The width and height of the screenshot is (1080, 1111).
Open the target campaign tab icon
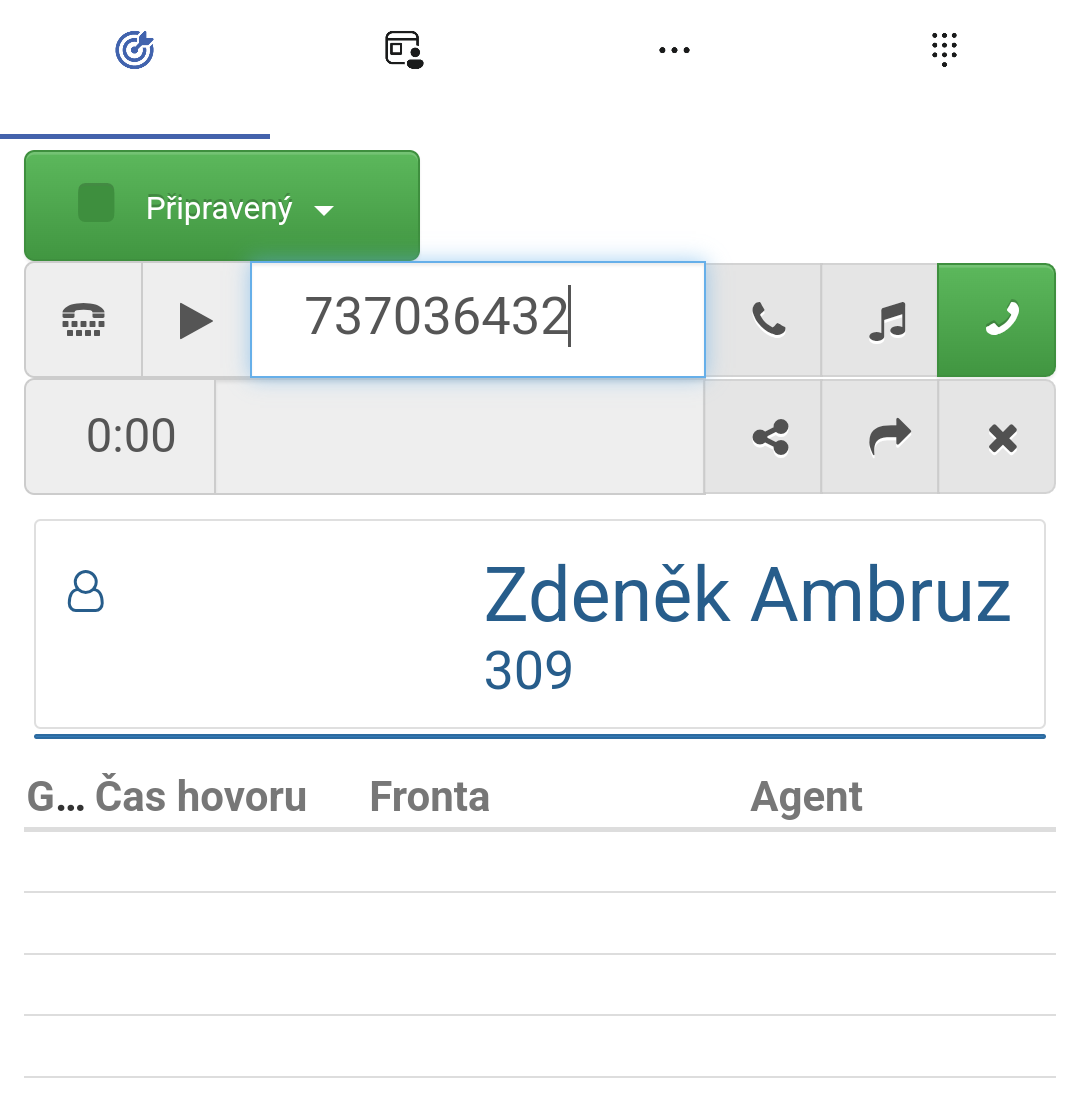135,50
